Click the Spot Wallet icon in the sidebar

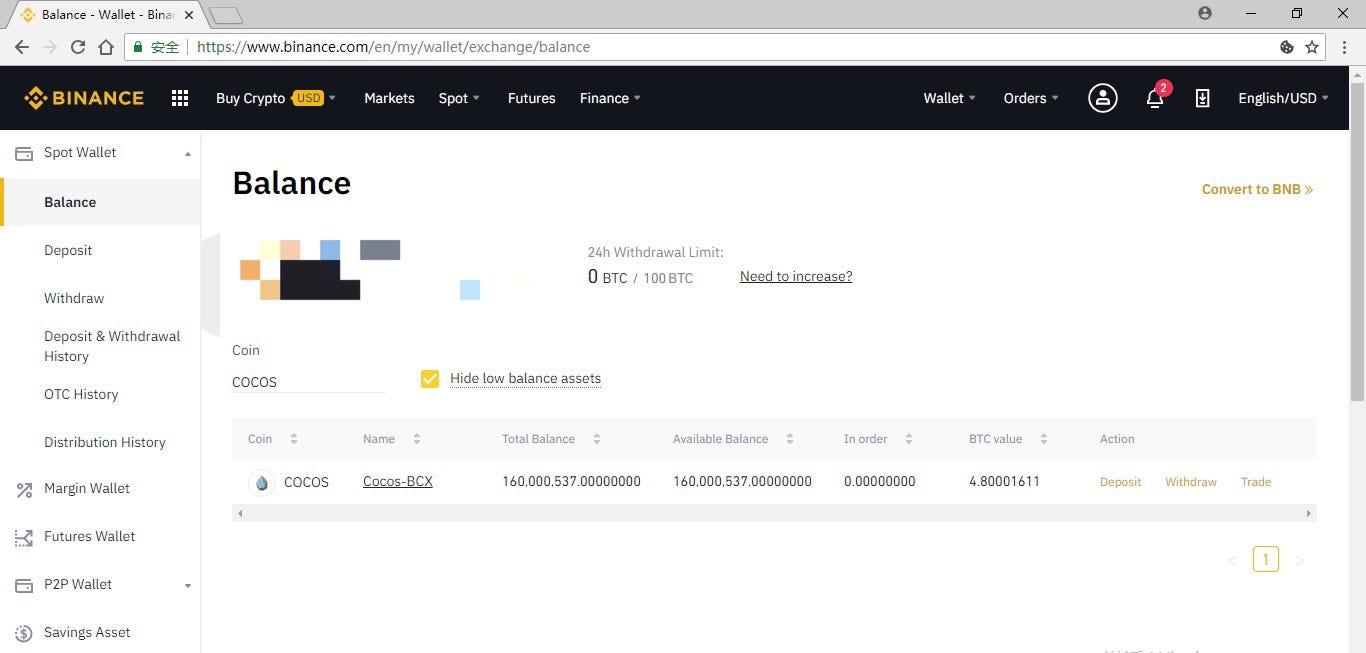[24, 153]
